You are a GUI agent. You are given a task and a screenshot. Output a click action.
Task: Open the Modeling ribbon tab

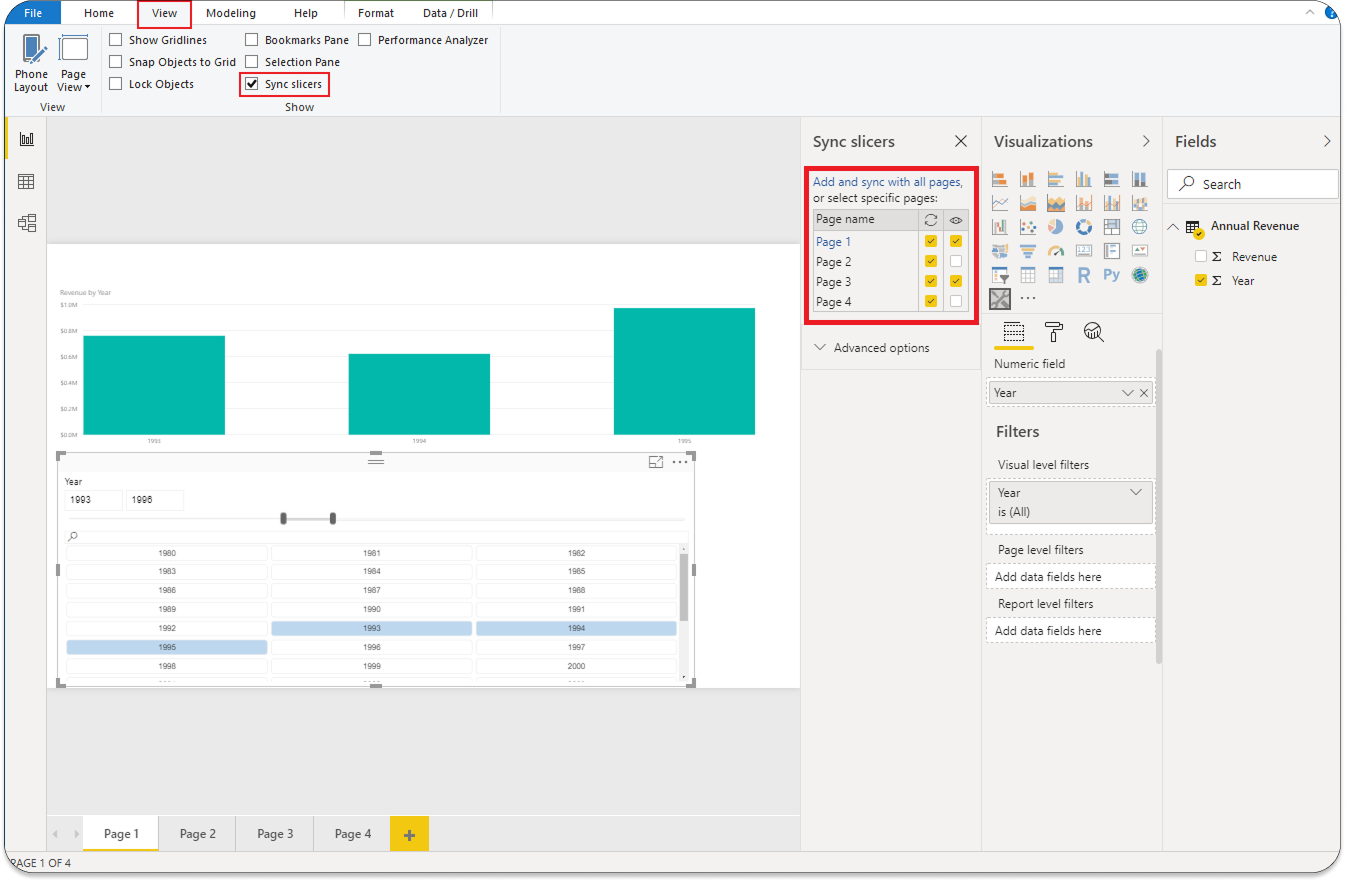(x=230, y=13)
